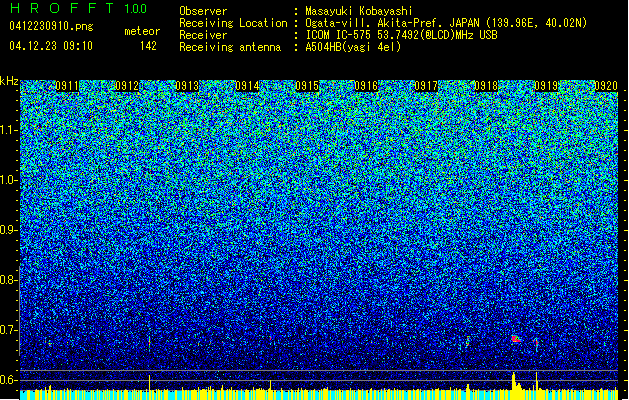
Task: Click the kHz axis unit label
Action: [9, 81]
